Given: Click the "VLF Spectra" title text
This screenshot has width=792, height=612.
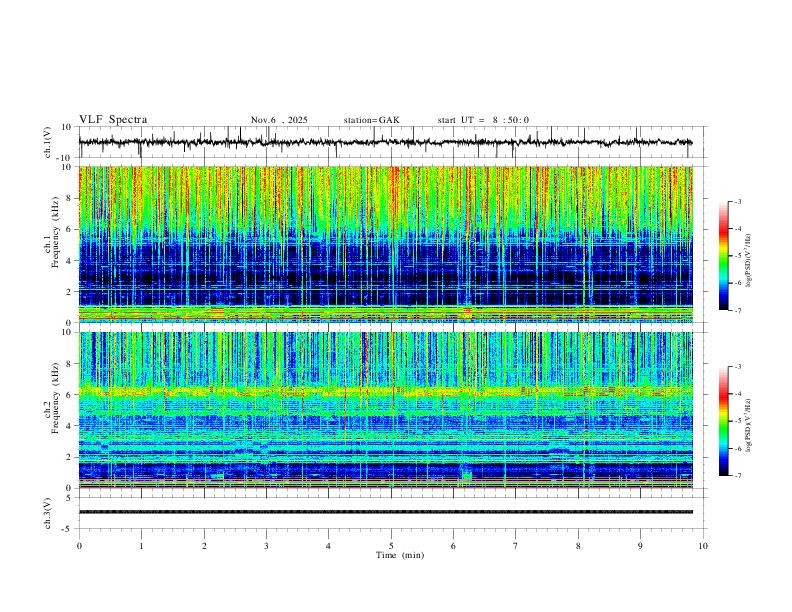Looking at the screenshot, I should 113,120.
